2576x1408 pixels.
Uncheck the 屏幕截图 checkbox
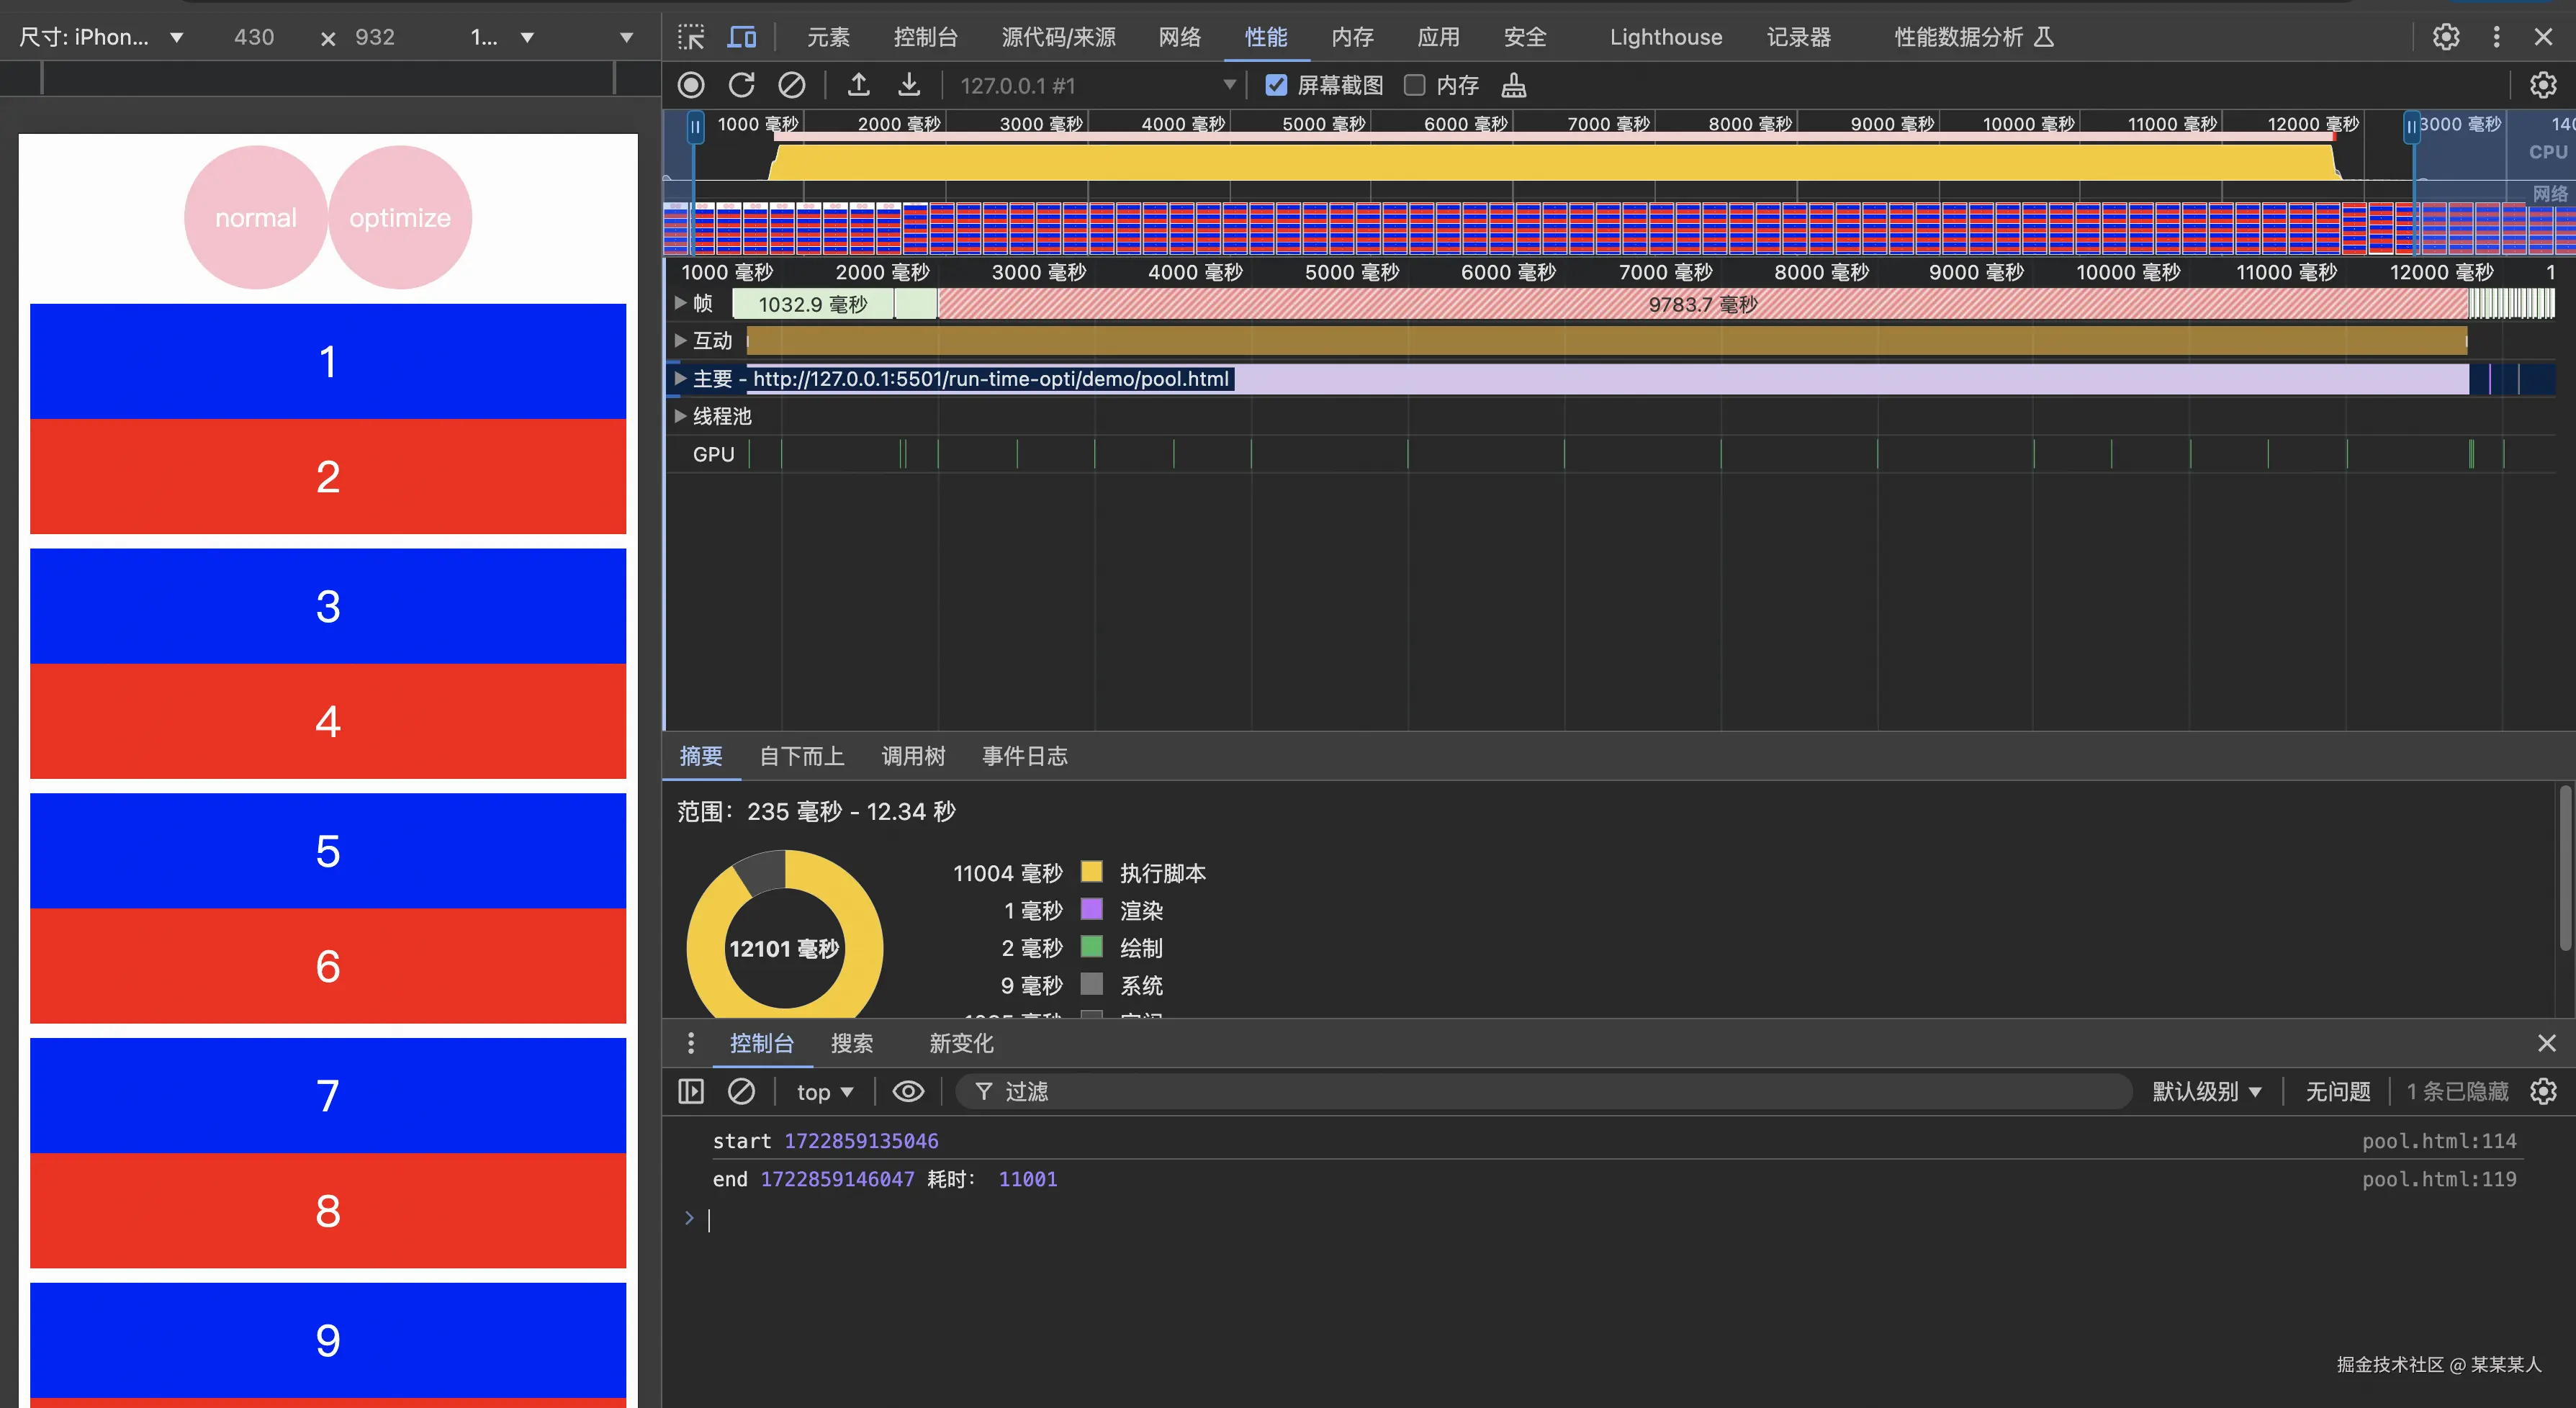coord(1276,85)
